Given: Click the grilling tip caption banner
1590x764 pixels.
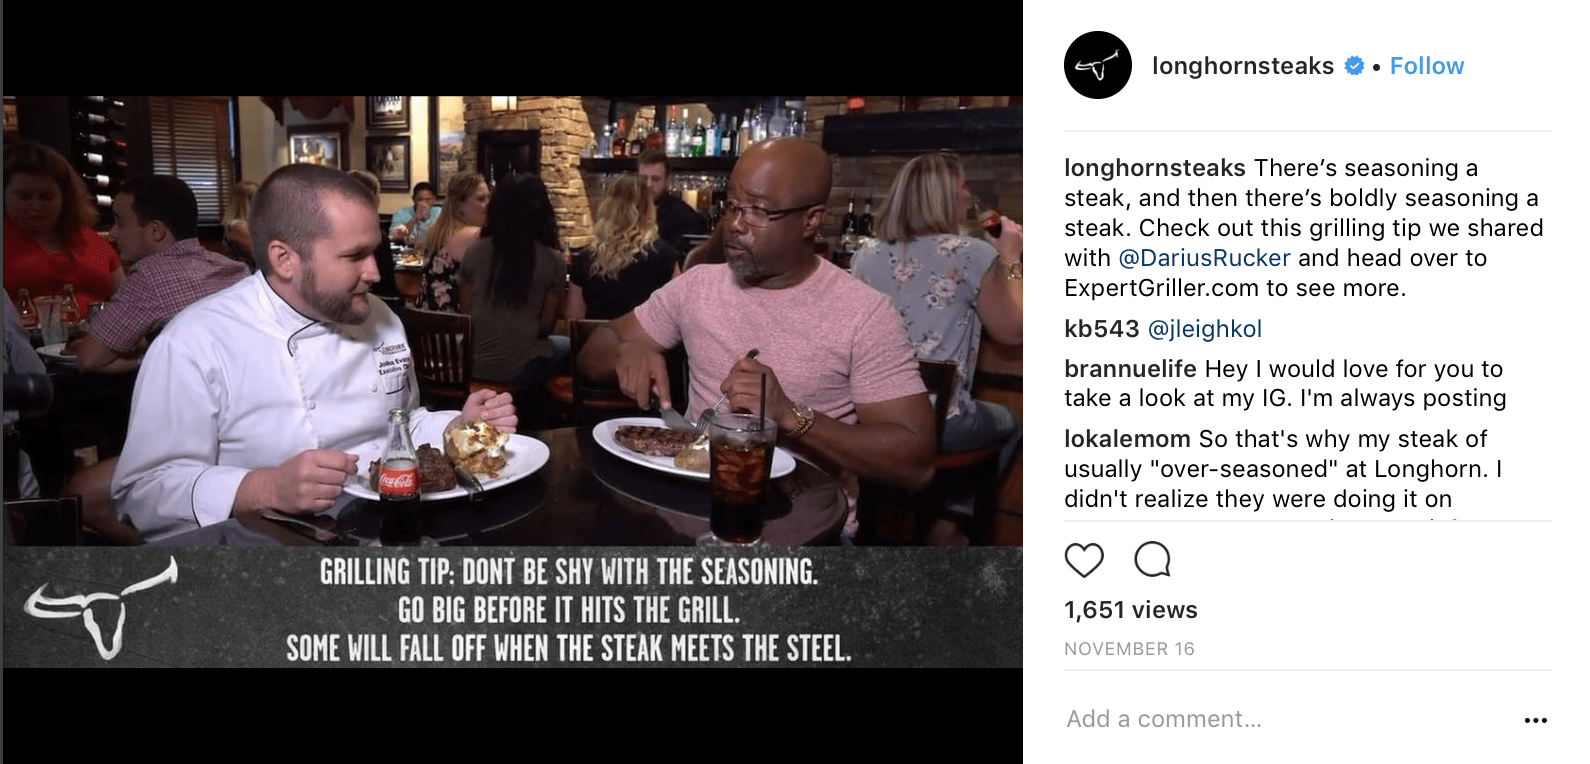Looking at the screenshot, I should point(568,610).
